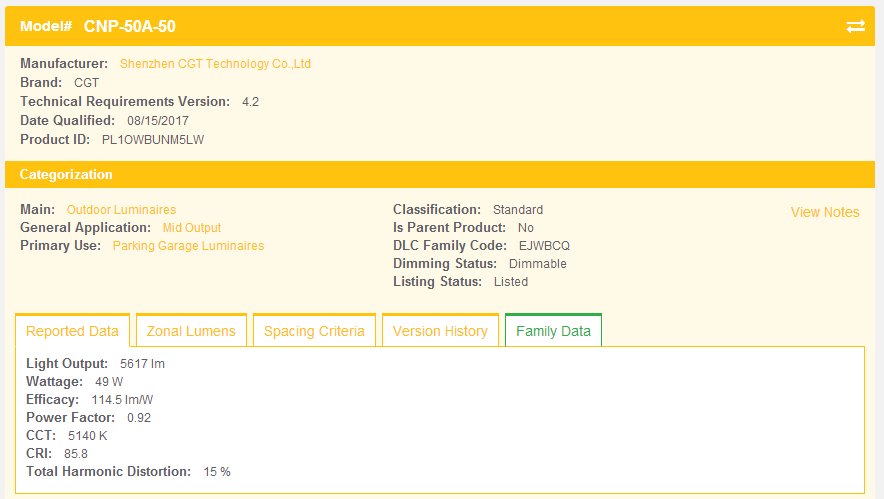The height and width of the screenshot is (499, 884).
Task: Follow the Outdoor Luminaires link
Action: coord(121,210)
